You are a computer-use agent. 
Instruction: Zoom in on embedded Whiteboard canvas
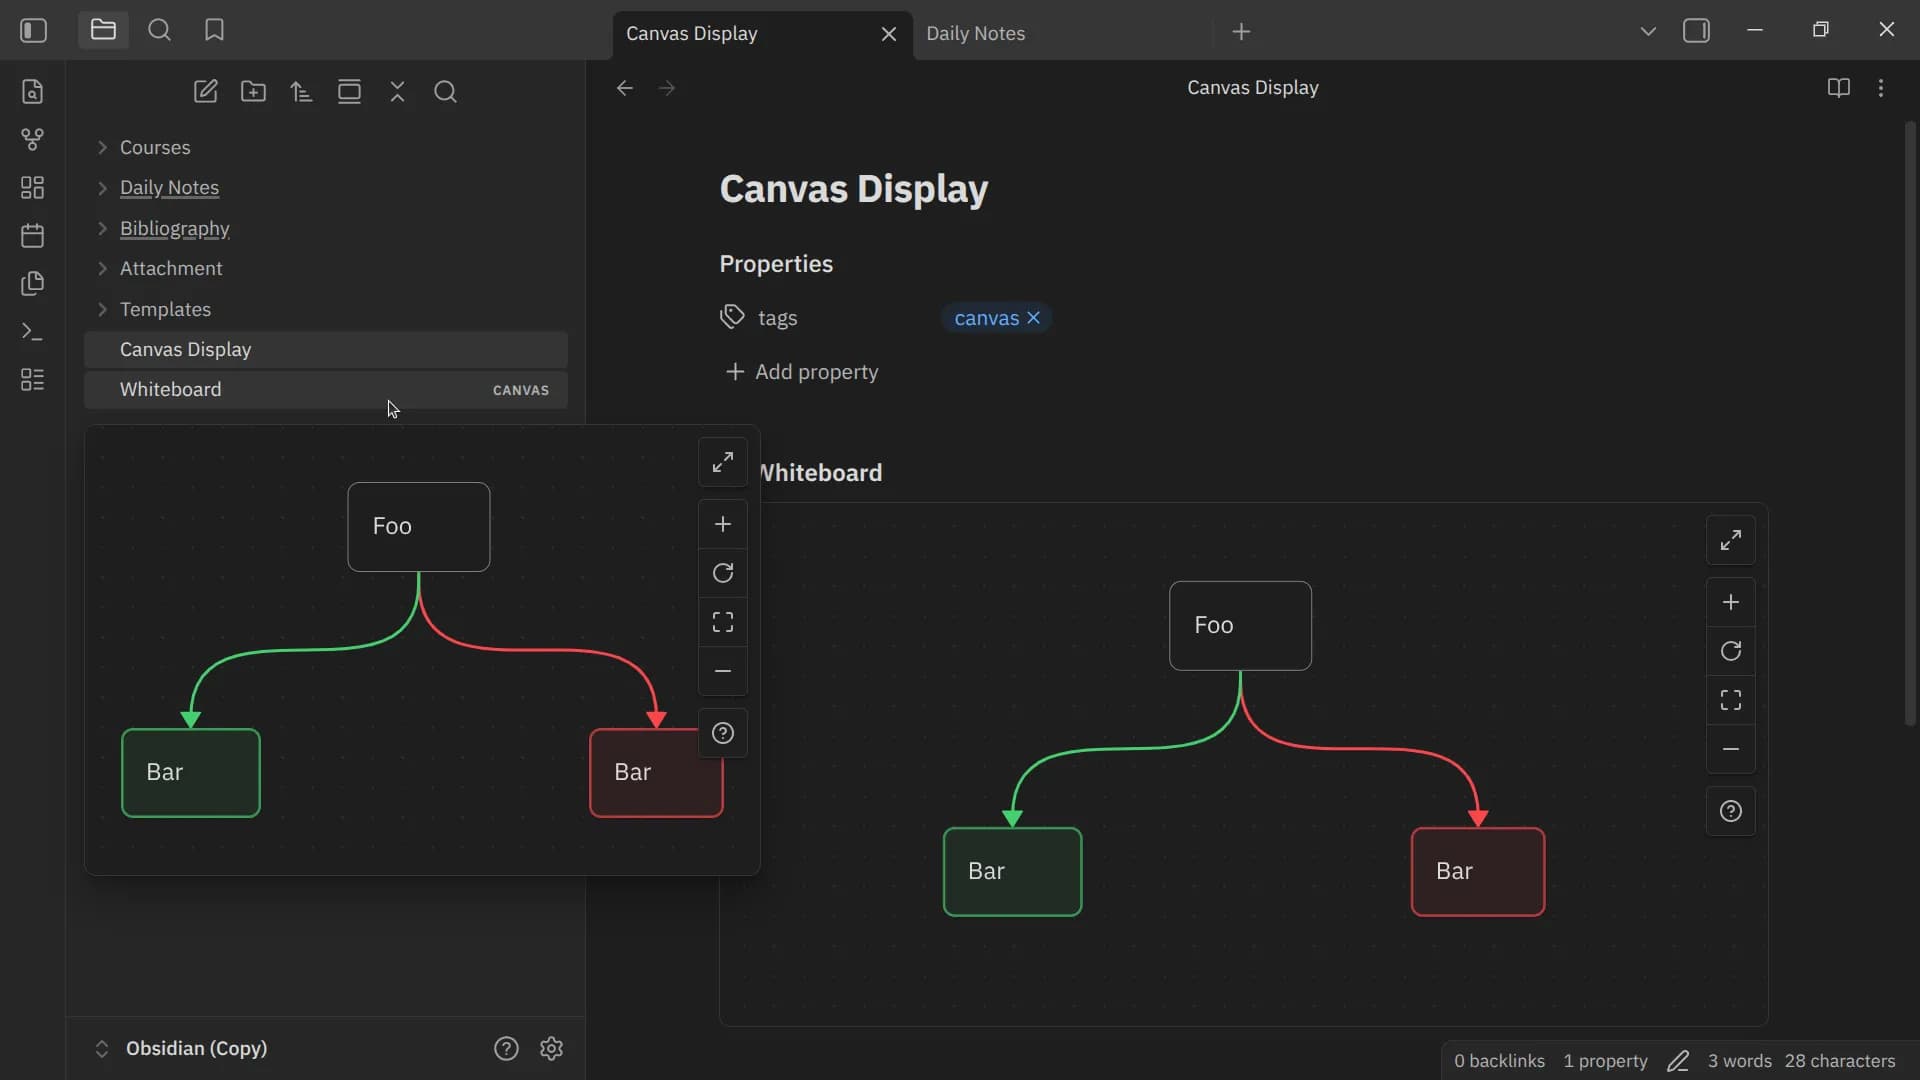[1731, 602]
